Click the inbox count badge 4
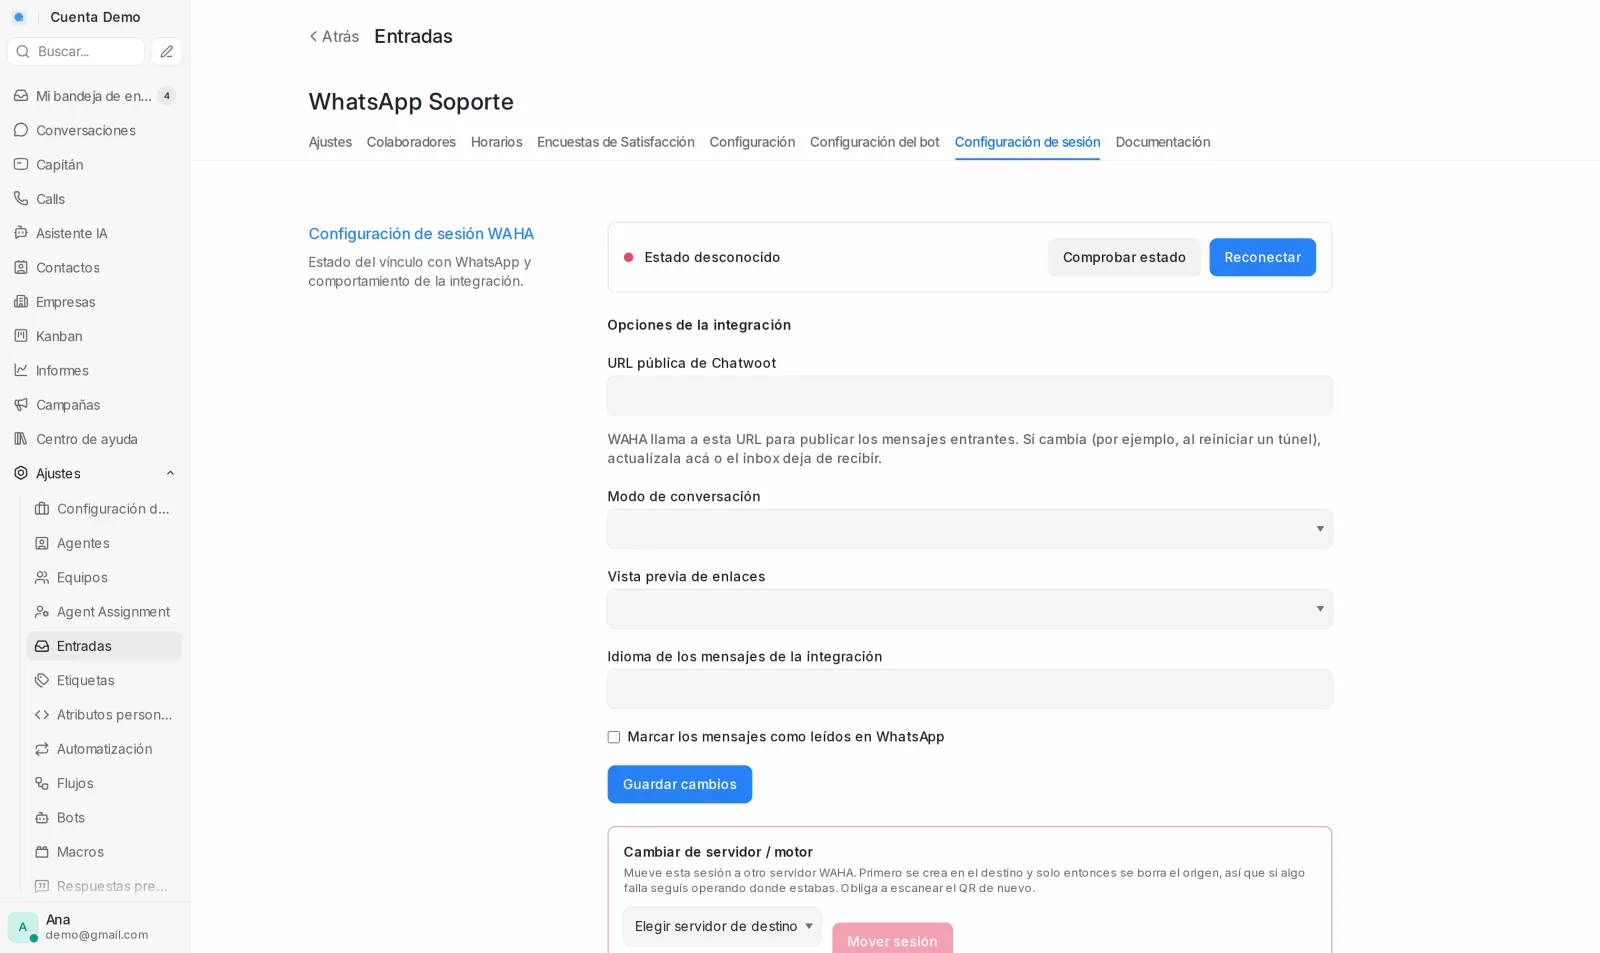The height and width of the screenshot is (953, 1600). [167, 96]
